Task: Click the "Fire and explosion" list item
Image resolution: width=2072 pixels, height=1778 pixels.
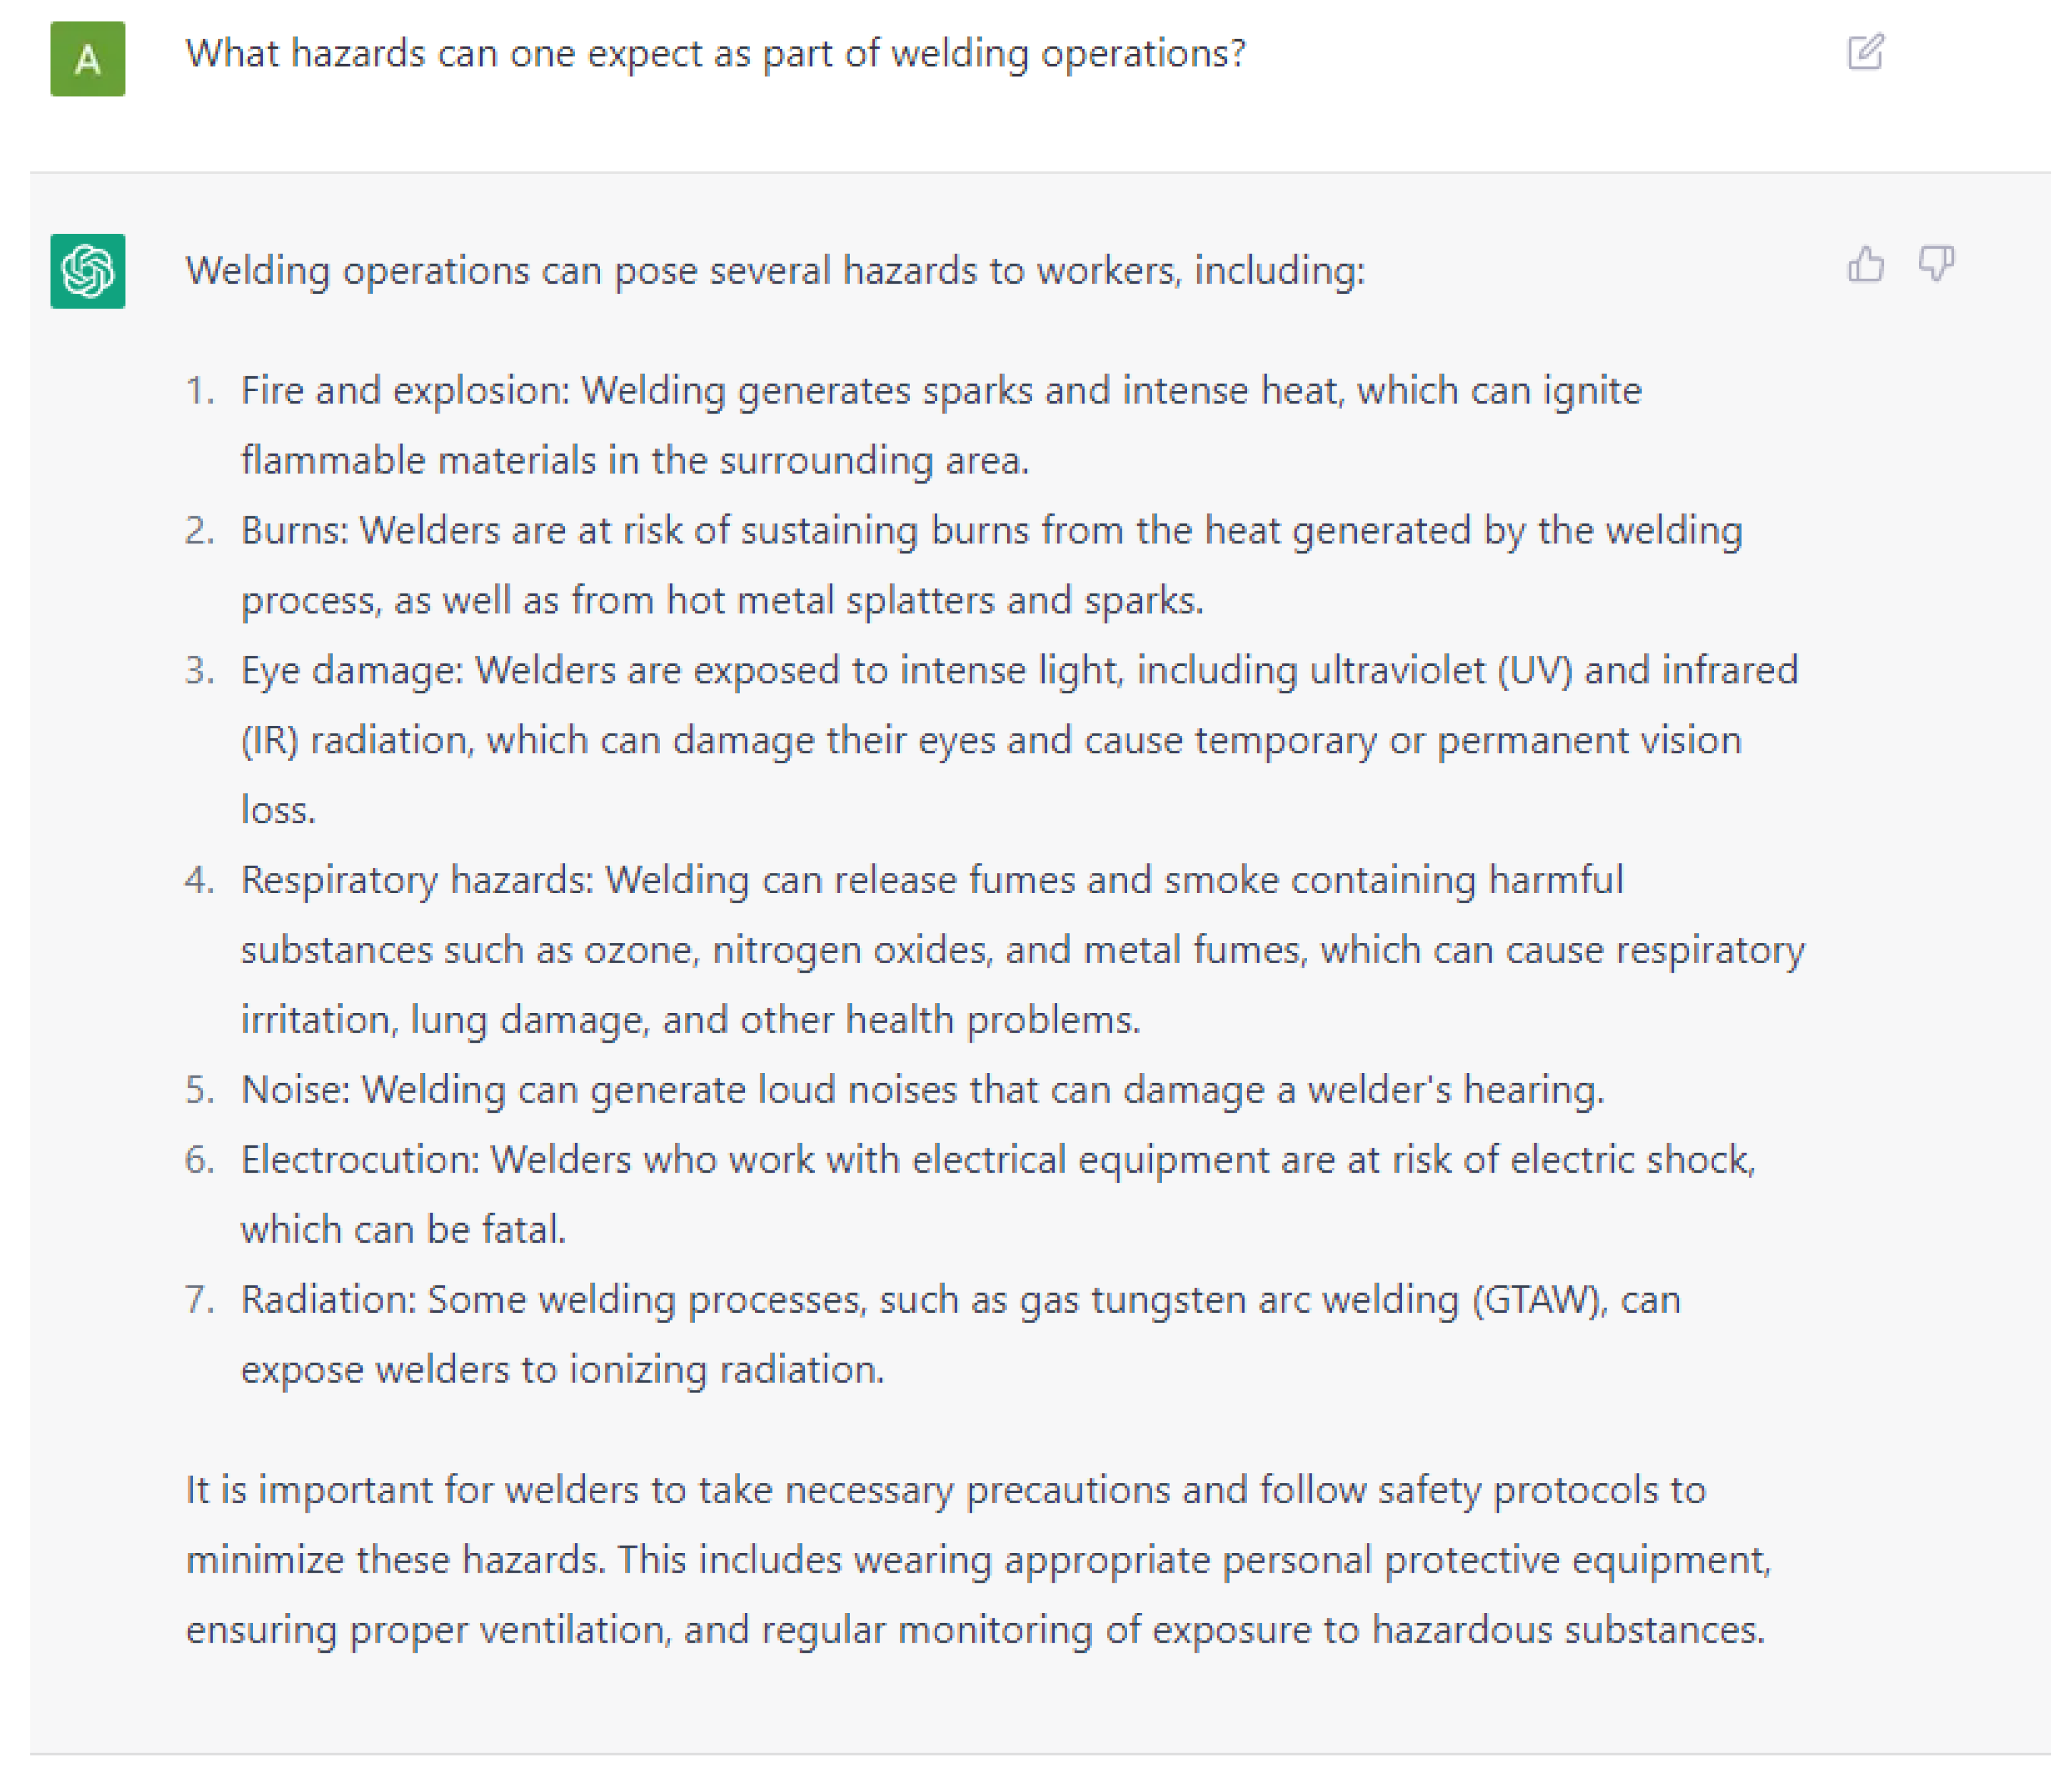Action: [940, 425]
